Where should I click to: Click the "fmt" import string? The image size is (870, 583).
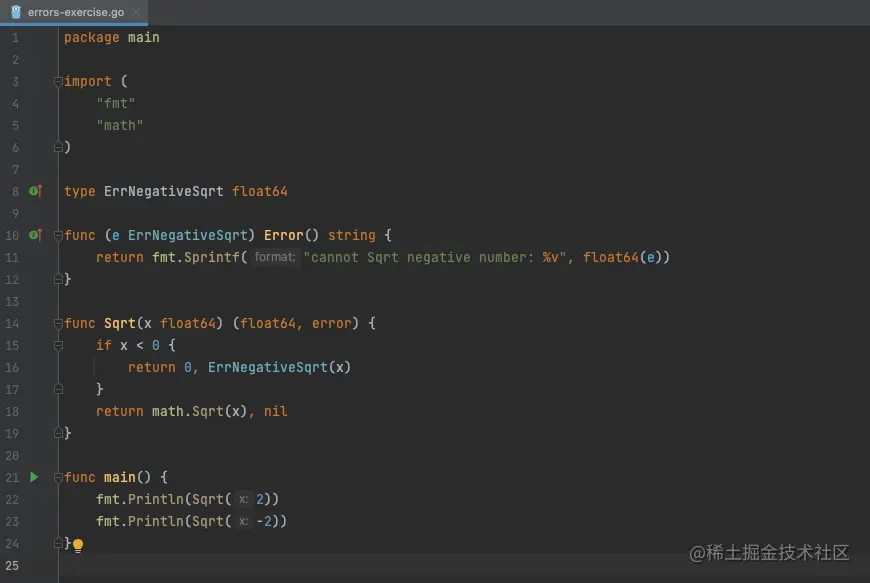pos(115,103)
